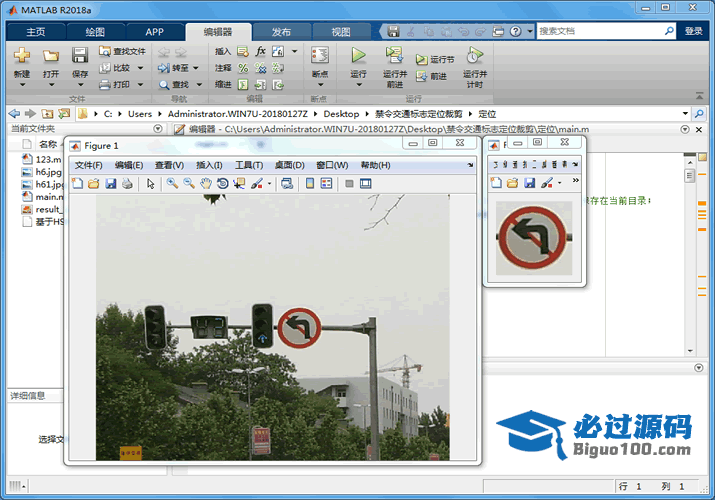Toggle Insert Colorbar in Figure 1 toolbar

pos(310,183)
